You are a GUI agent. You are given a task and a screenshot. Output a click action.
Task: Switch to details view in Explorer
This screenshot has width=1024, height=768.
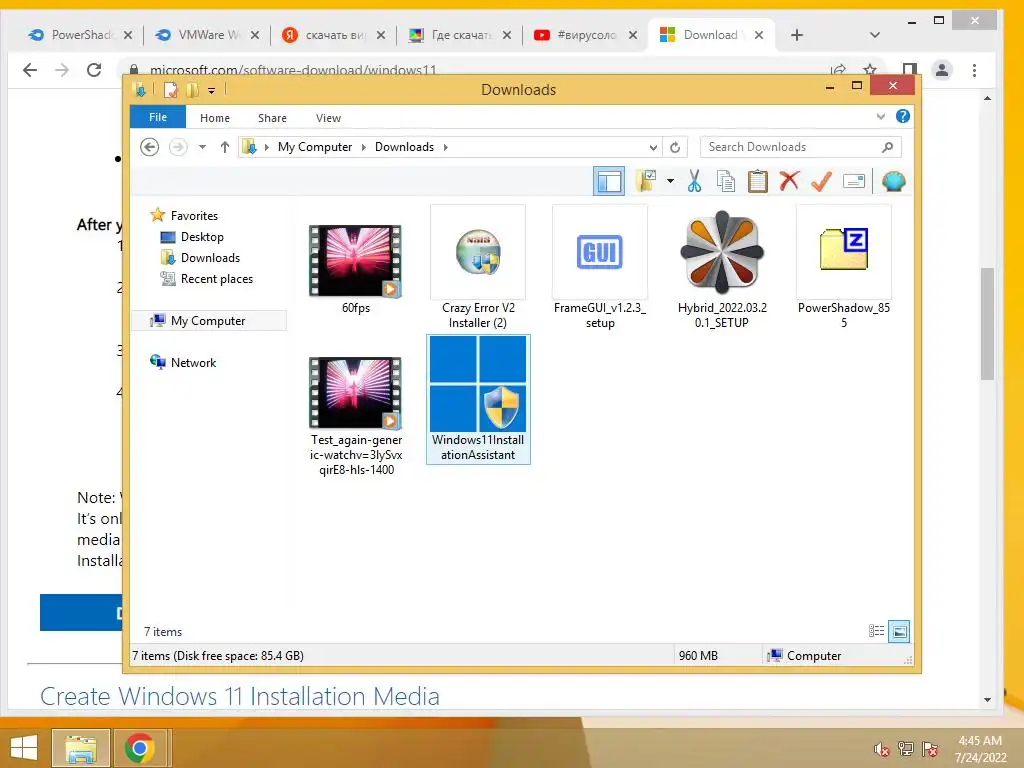click(876, 631)
